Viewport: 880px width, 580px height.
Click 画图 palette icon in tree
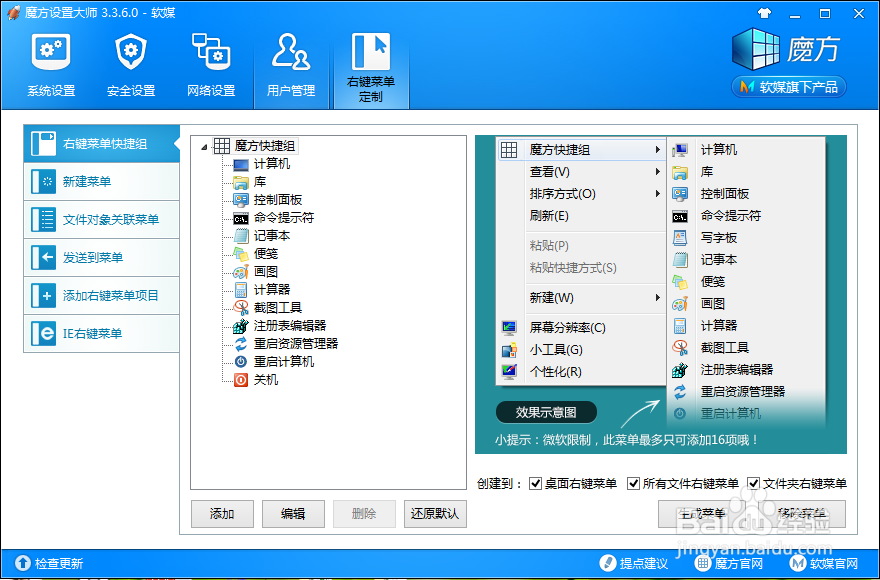pos(241,272)
